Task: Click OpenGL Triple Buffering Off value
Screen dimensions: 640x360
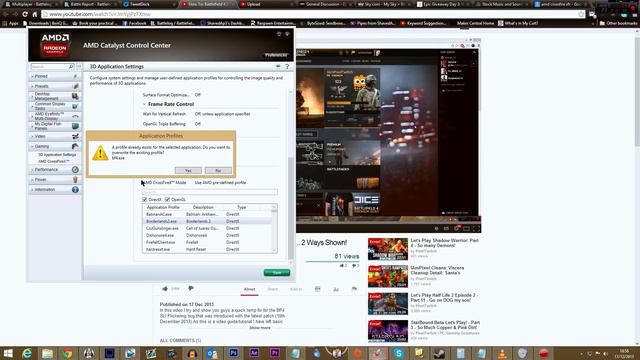Action: (198, 124)
